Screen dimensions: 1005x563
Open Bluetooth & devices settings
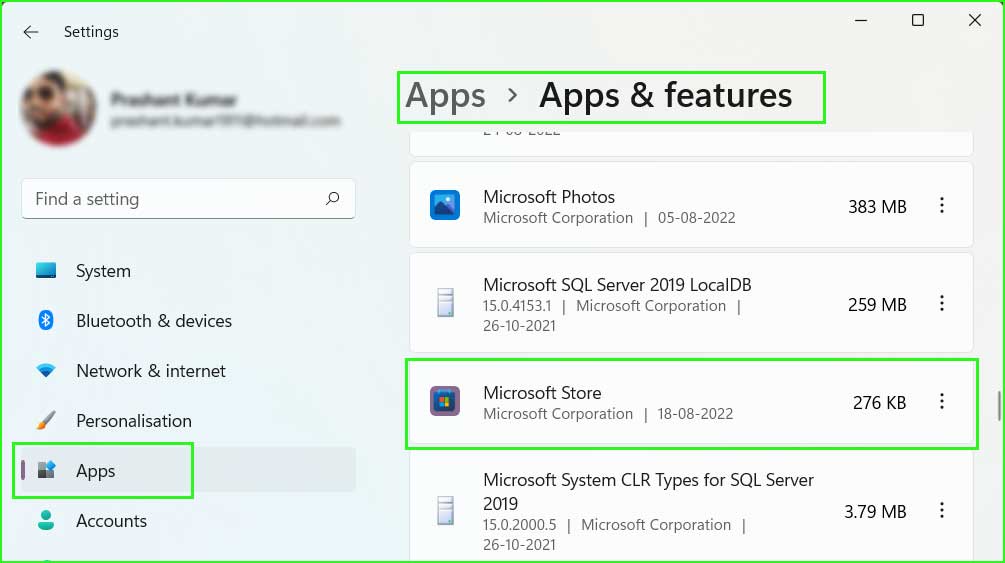pos(188,321)
